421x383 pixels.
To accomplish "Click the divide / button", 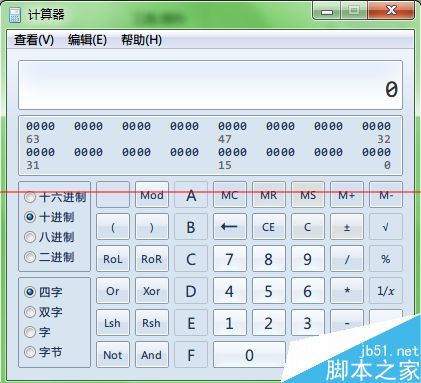I will 347,259.
